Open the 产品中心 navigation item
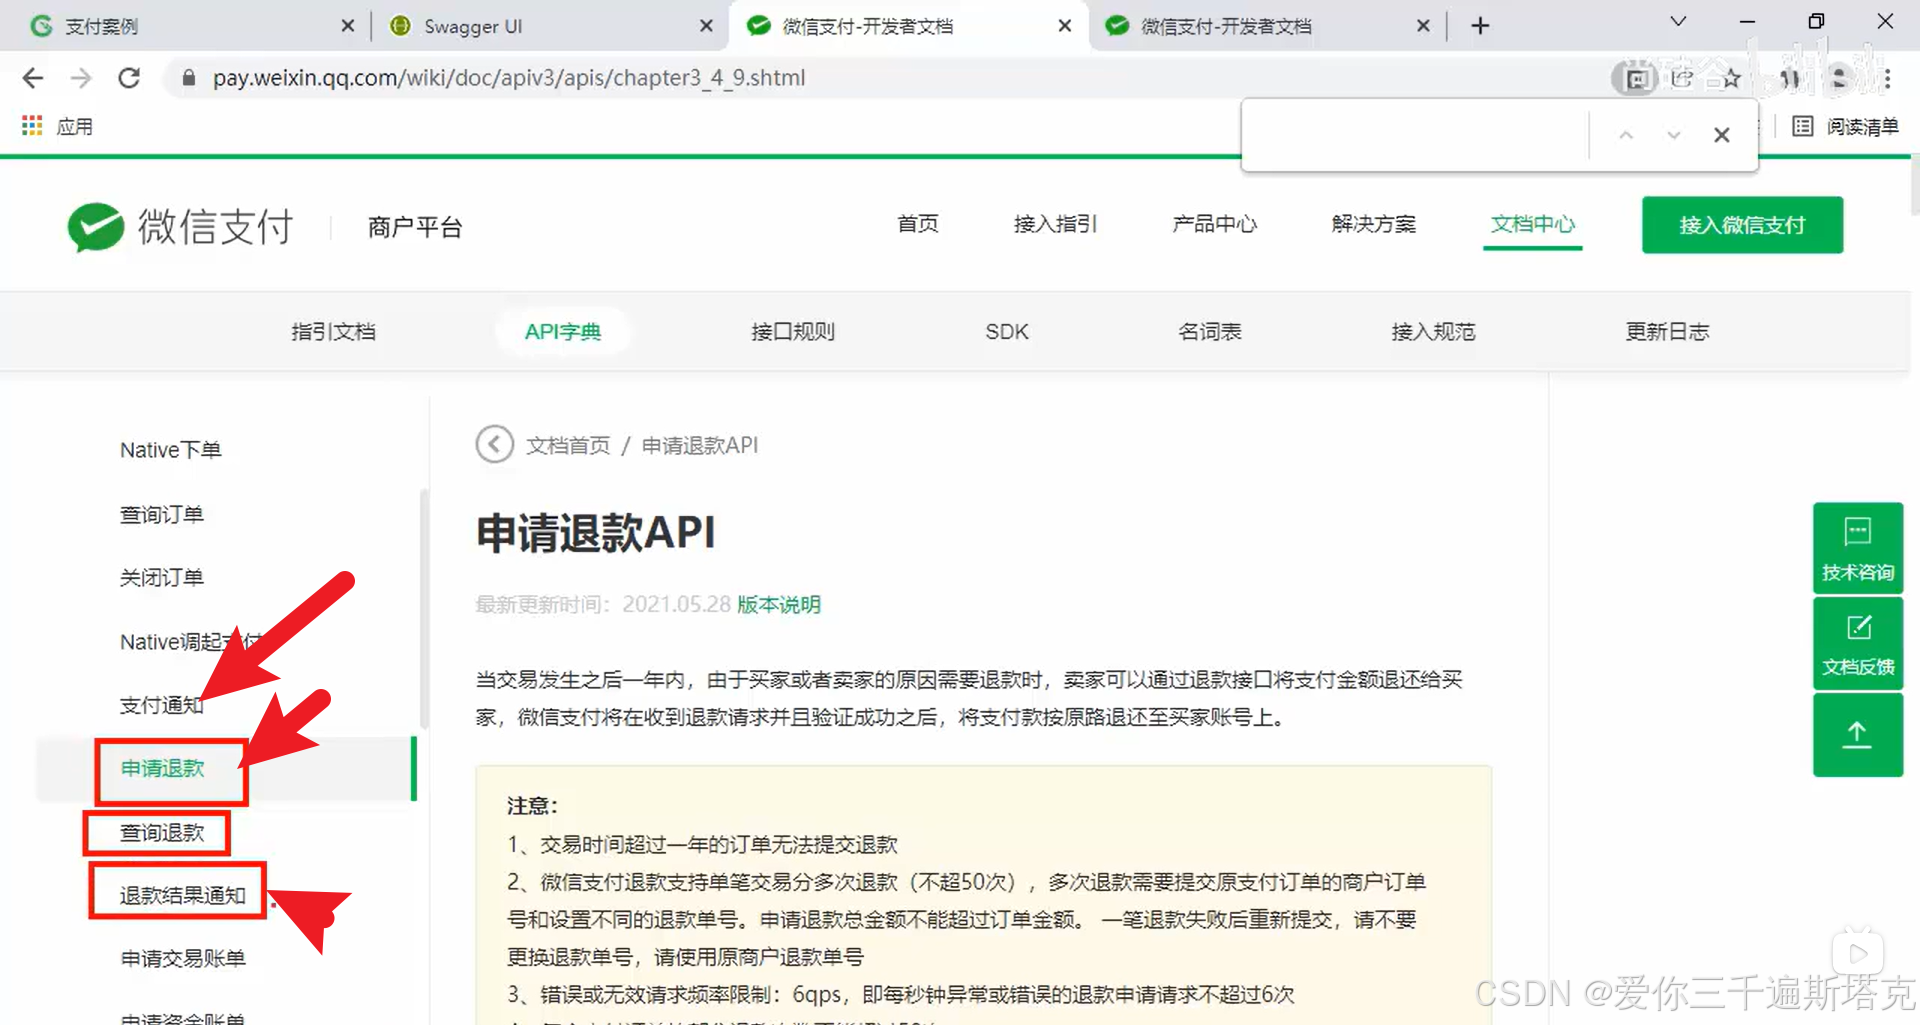The width and height of the screenshot is (1920, 1025). click(1214, 224)
